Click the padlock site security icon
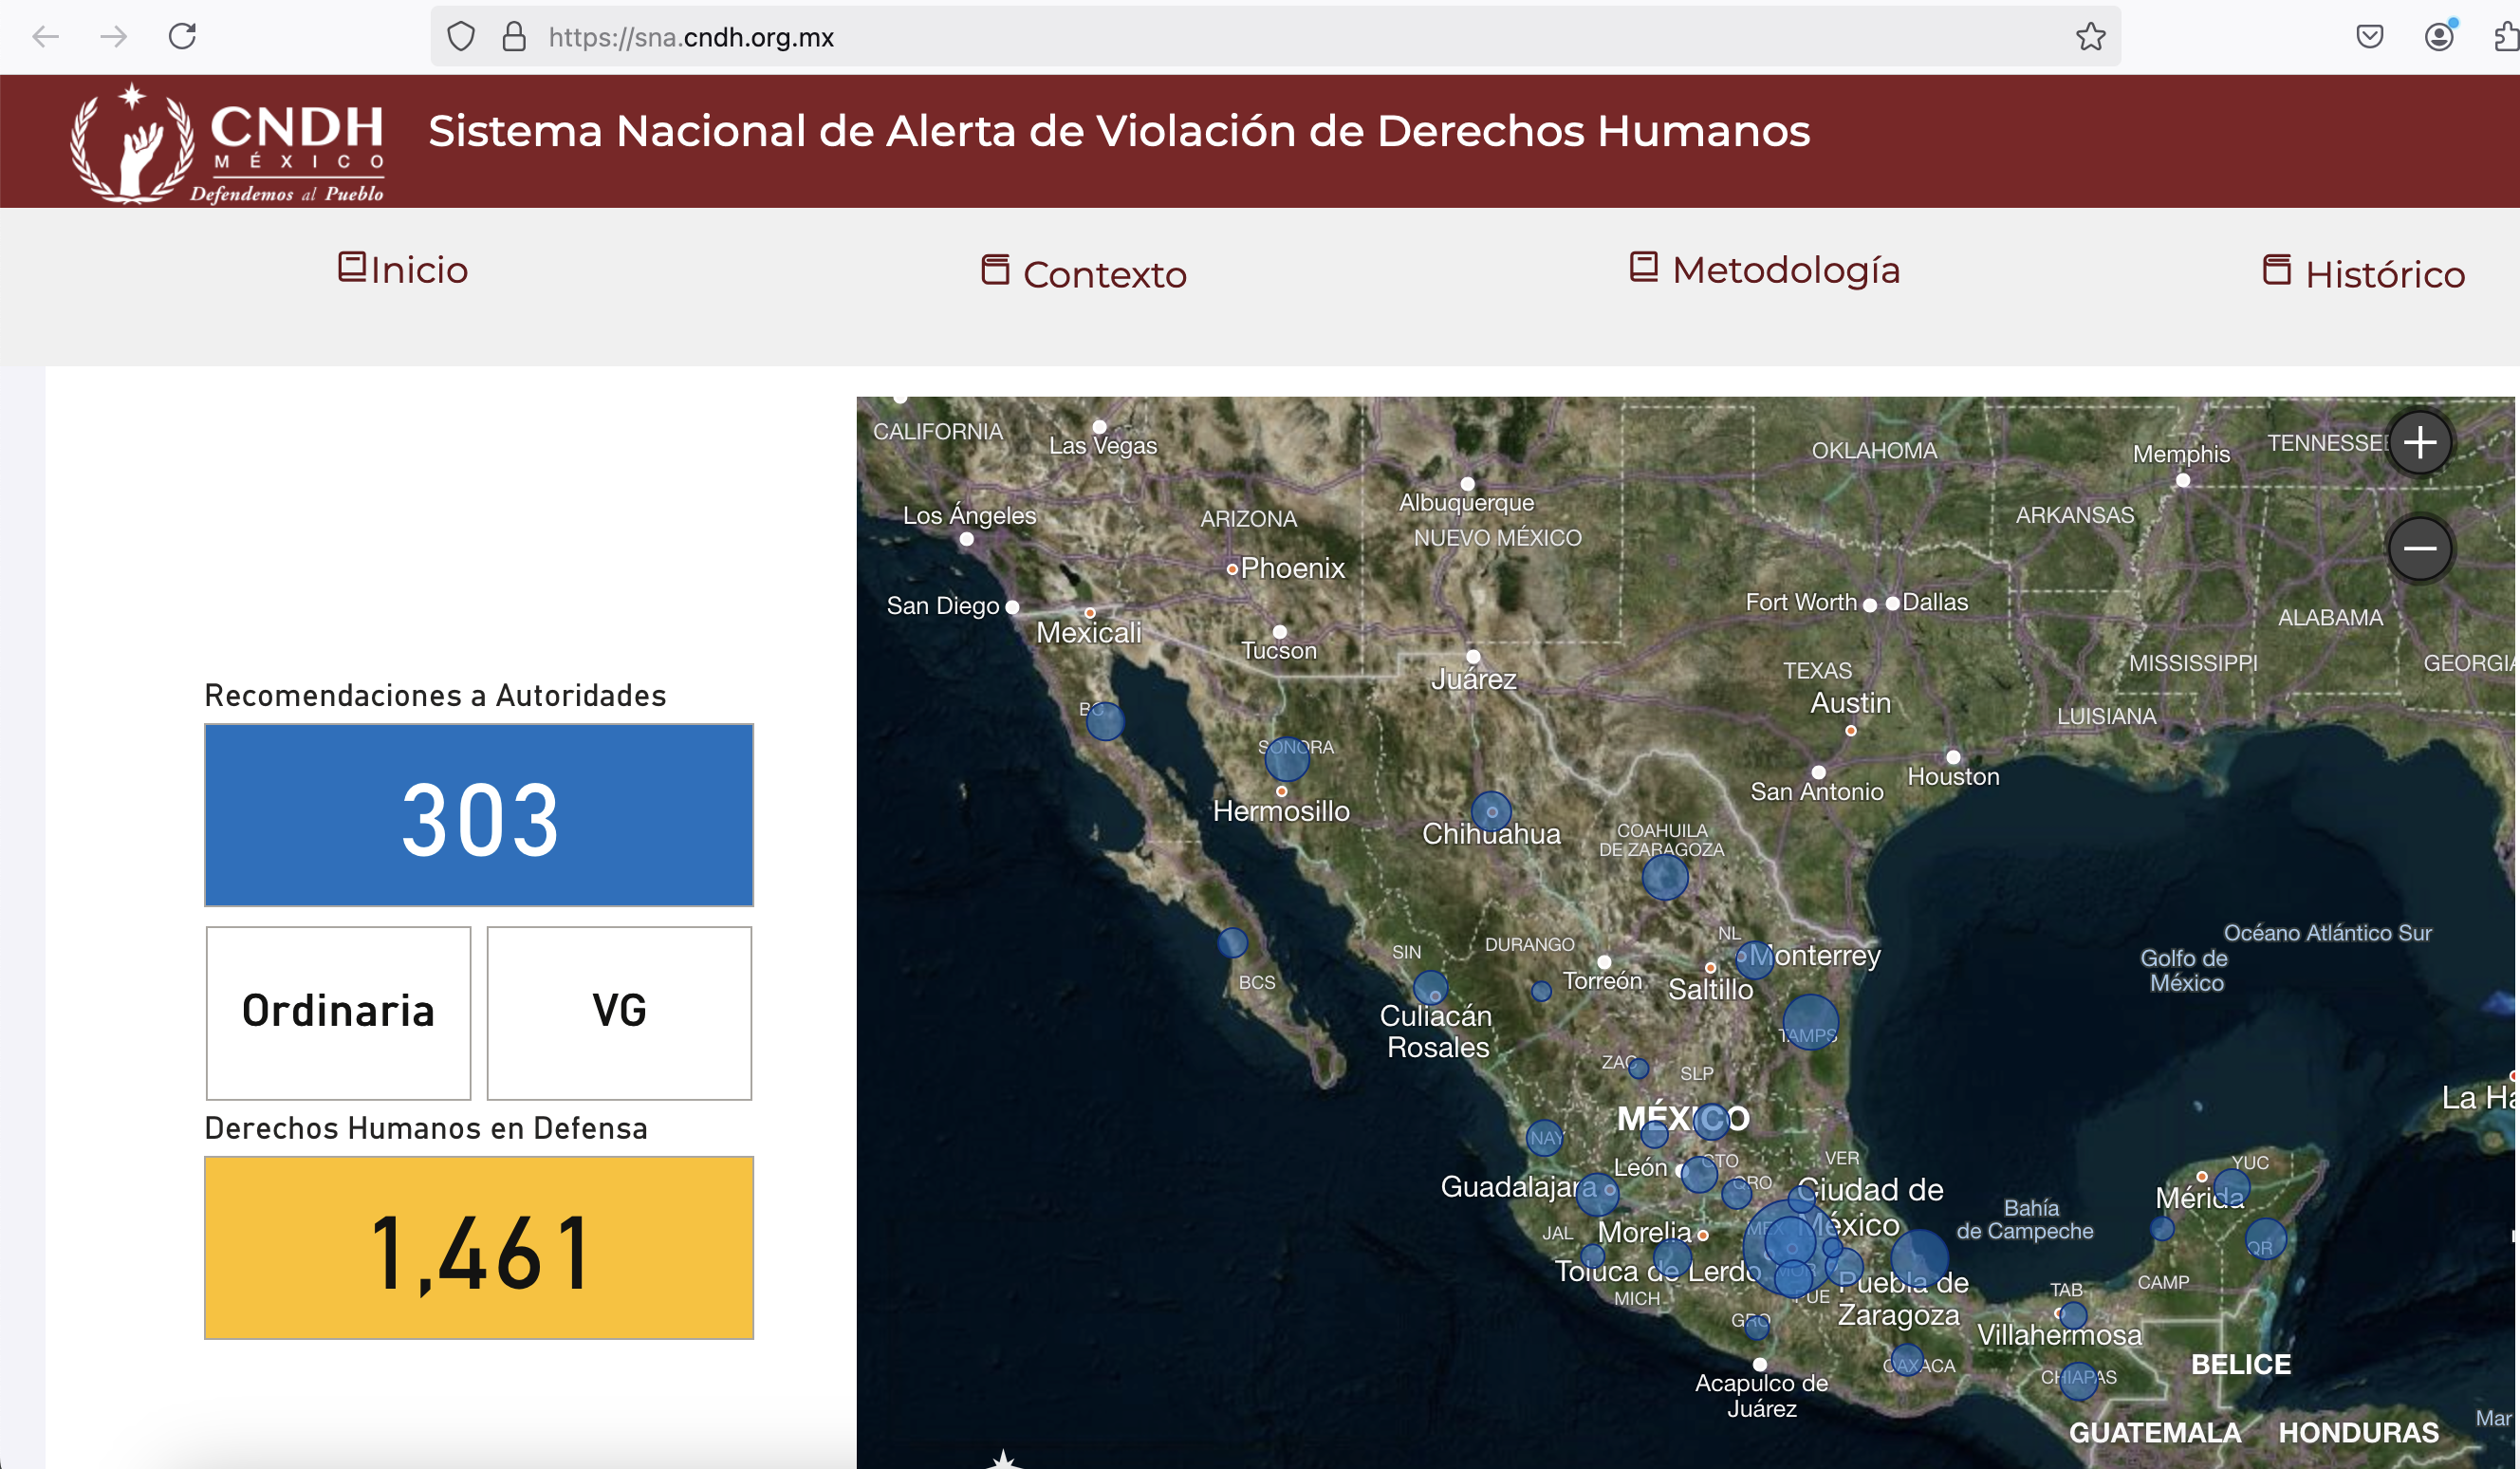The image size is (2520, 1469). 514,37
